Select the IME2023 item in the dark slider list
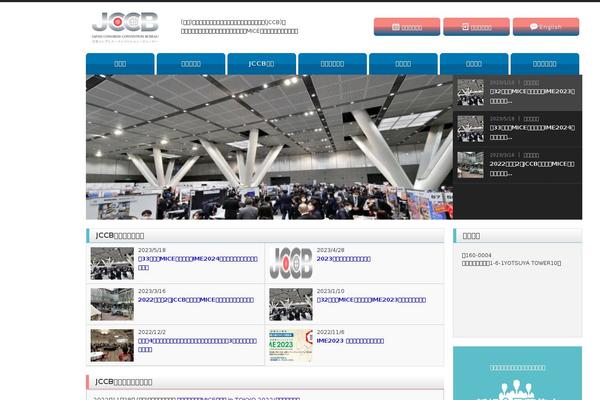This screenshot has width=600, height=400. tap(517, 93)
